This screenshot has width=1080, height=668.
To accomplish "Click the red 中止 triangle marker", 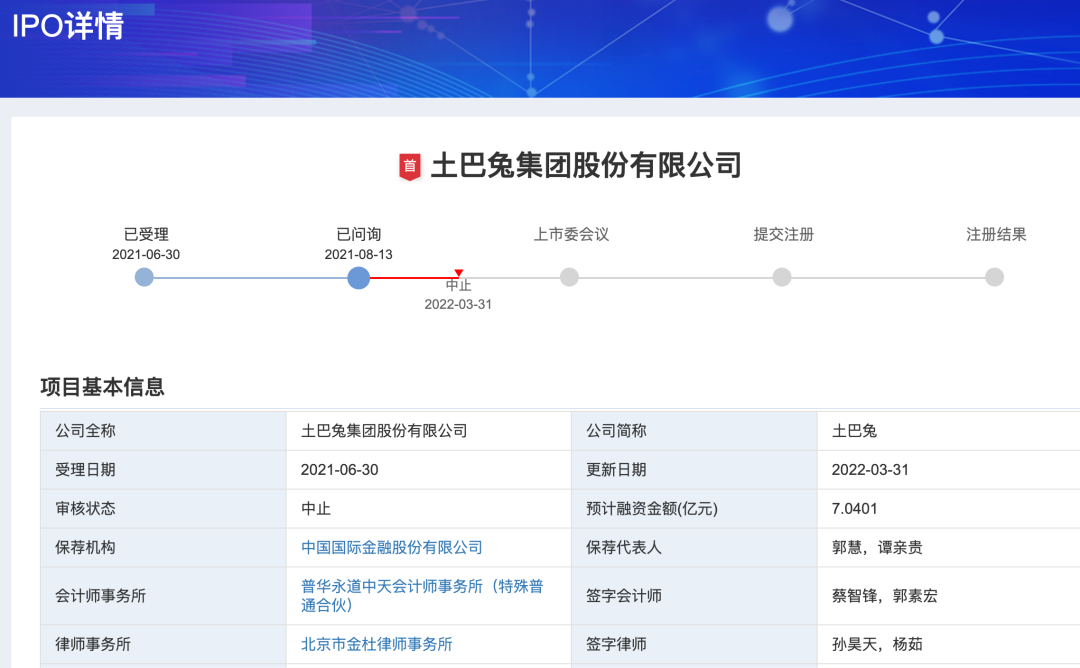I will click(x=459, y=273).
